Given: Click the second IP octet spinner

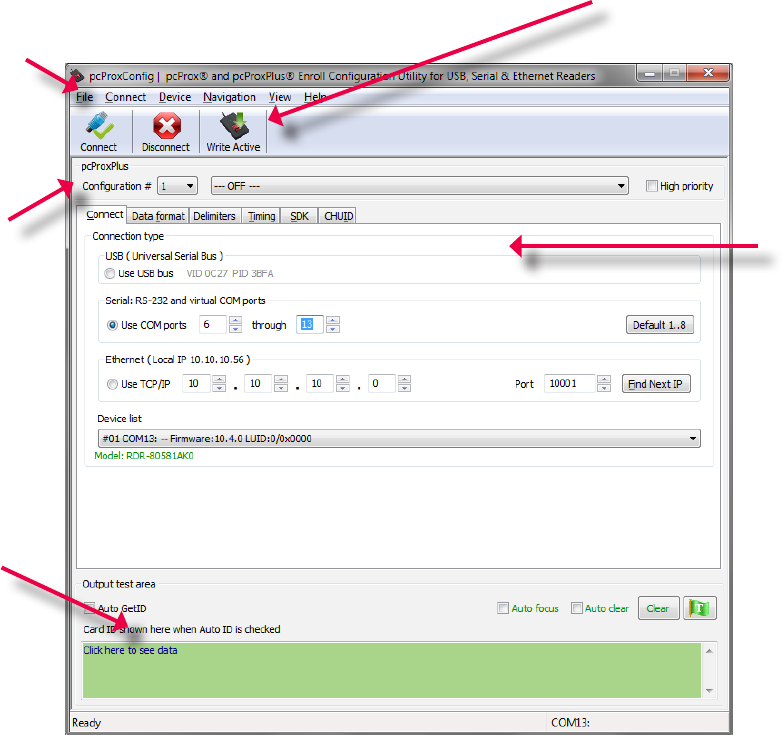Looking at the screenshot, I should pyautogui.click(x=281, y=384).
